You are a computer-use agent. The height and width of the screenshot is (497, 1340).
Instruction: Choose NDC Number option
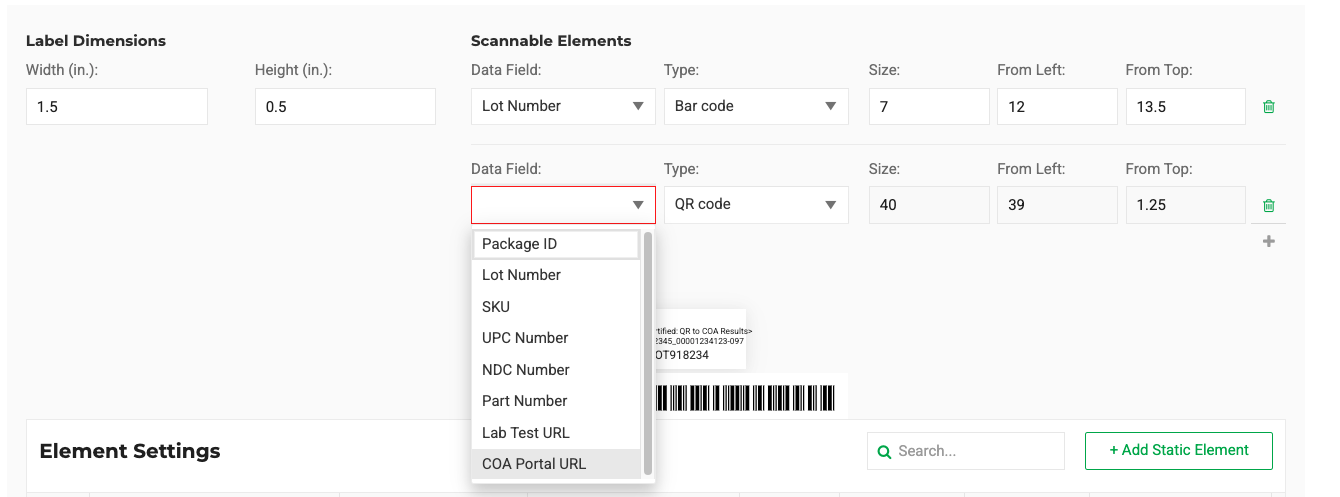click(x=556, y=370)
